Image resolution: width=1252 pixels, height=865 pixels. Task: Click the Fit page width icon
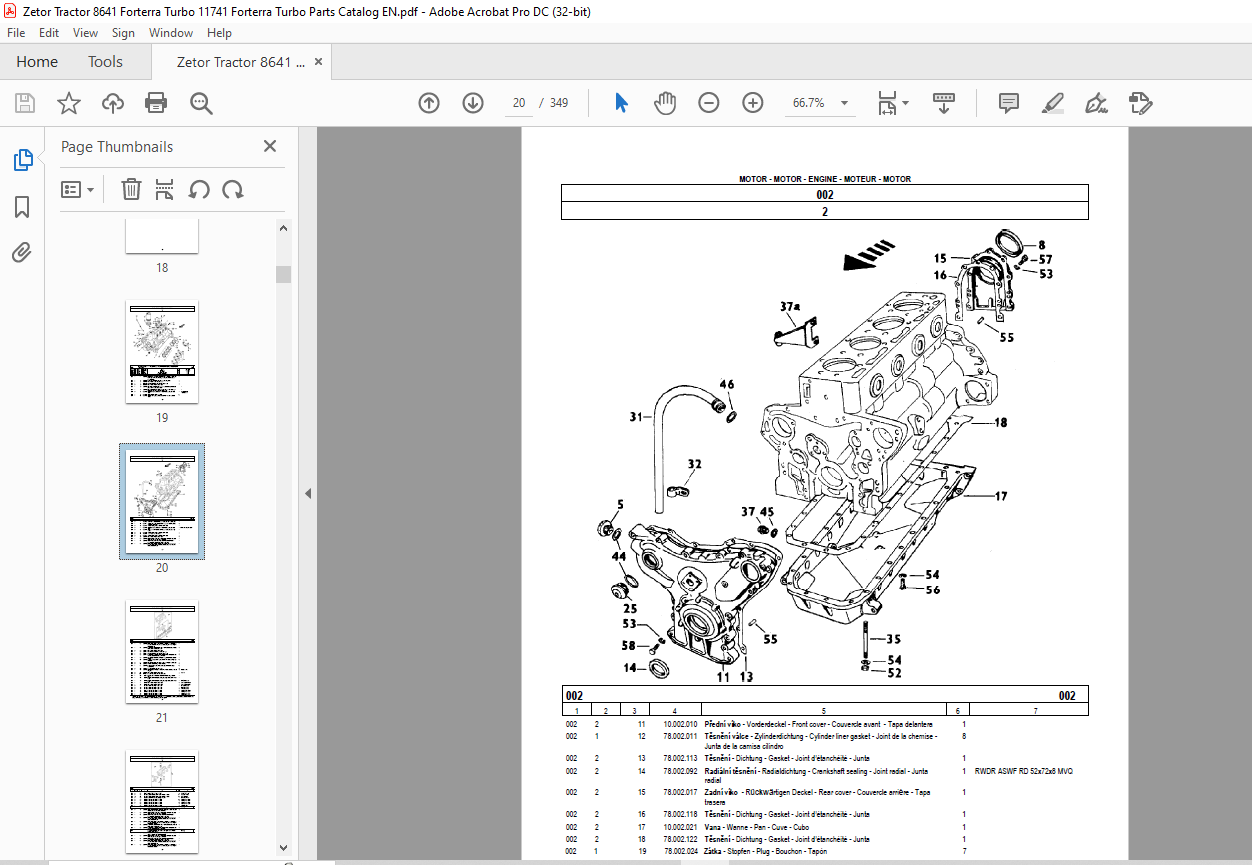coord(887,103)
